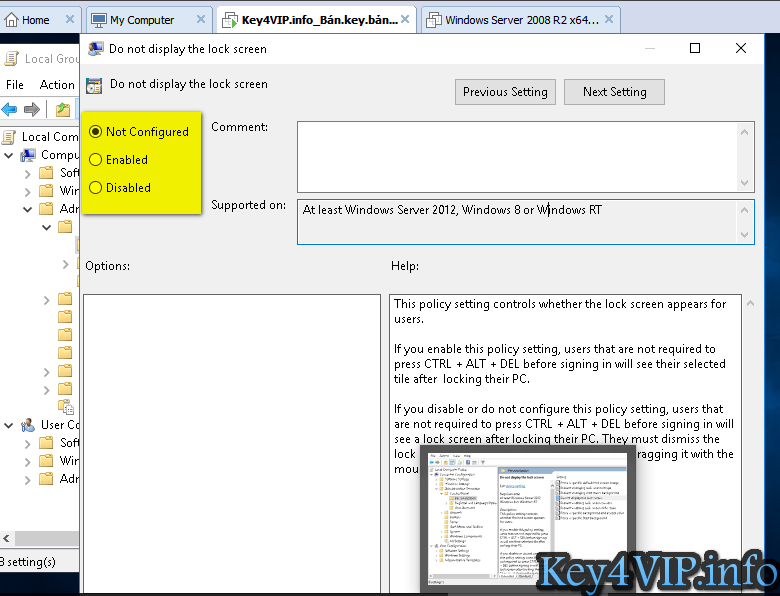Click the Back arrow toolbar icon
The width and height of the screenshot is (780, 596).
pyautogui.click(x=9, y=109)
